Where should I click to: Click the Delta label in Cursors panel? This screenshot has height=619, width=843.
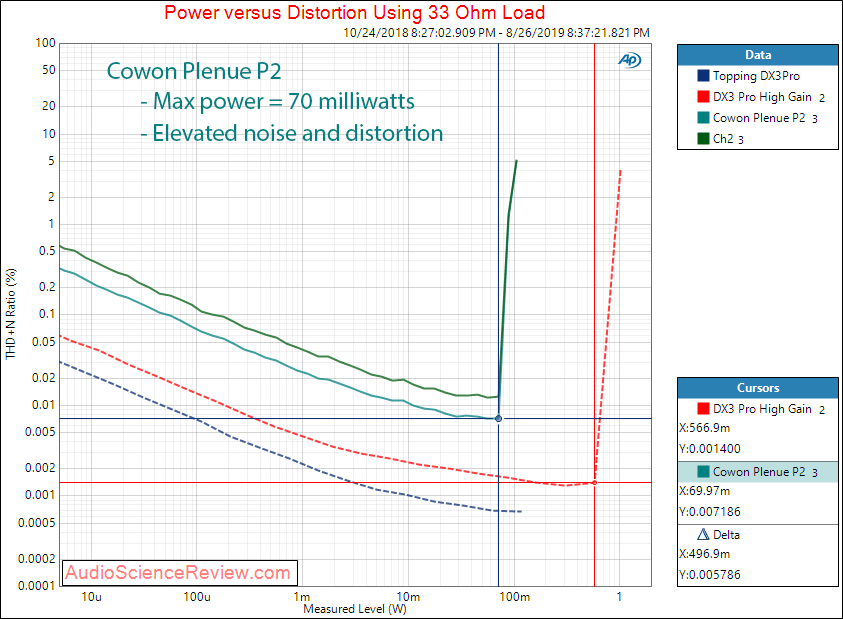(726, 535)
